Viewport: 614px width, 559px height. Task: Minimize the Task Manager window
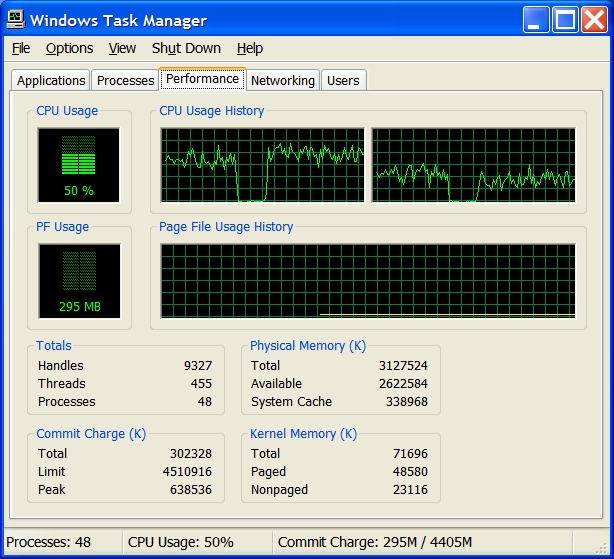pos(536,19)
